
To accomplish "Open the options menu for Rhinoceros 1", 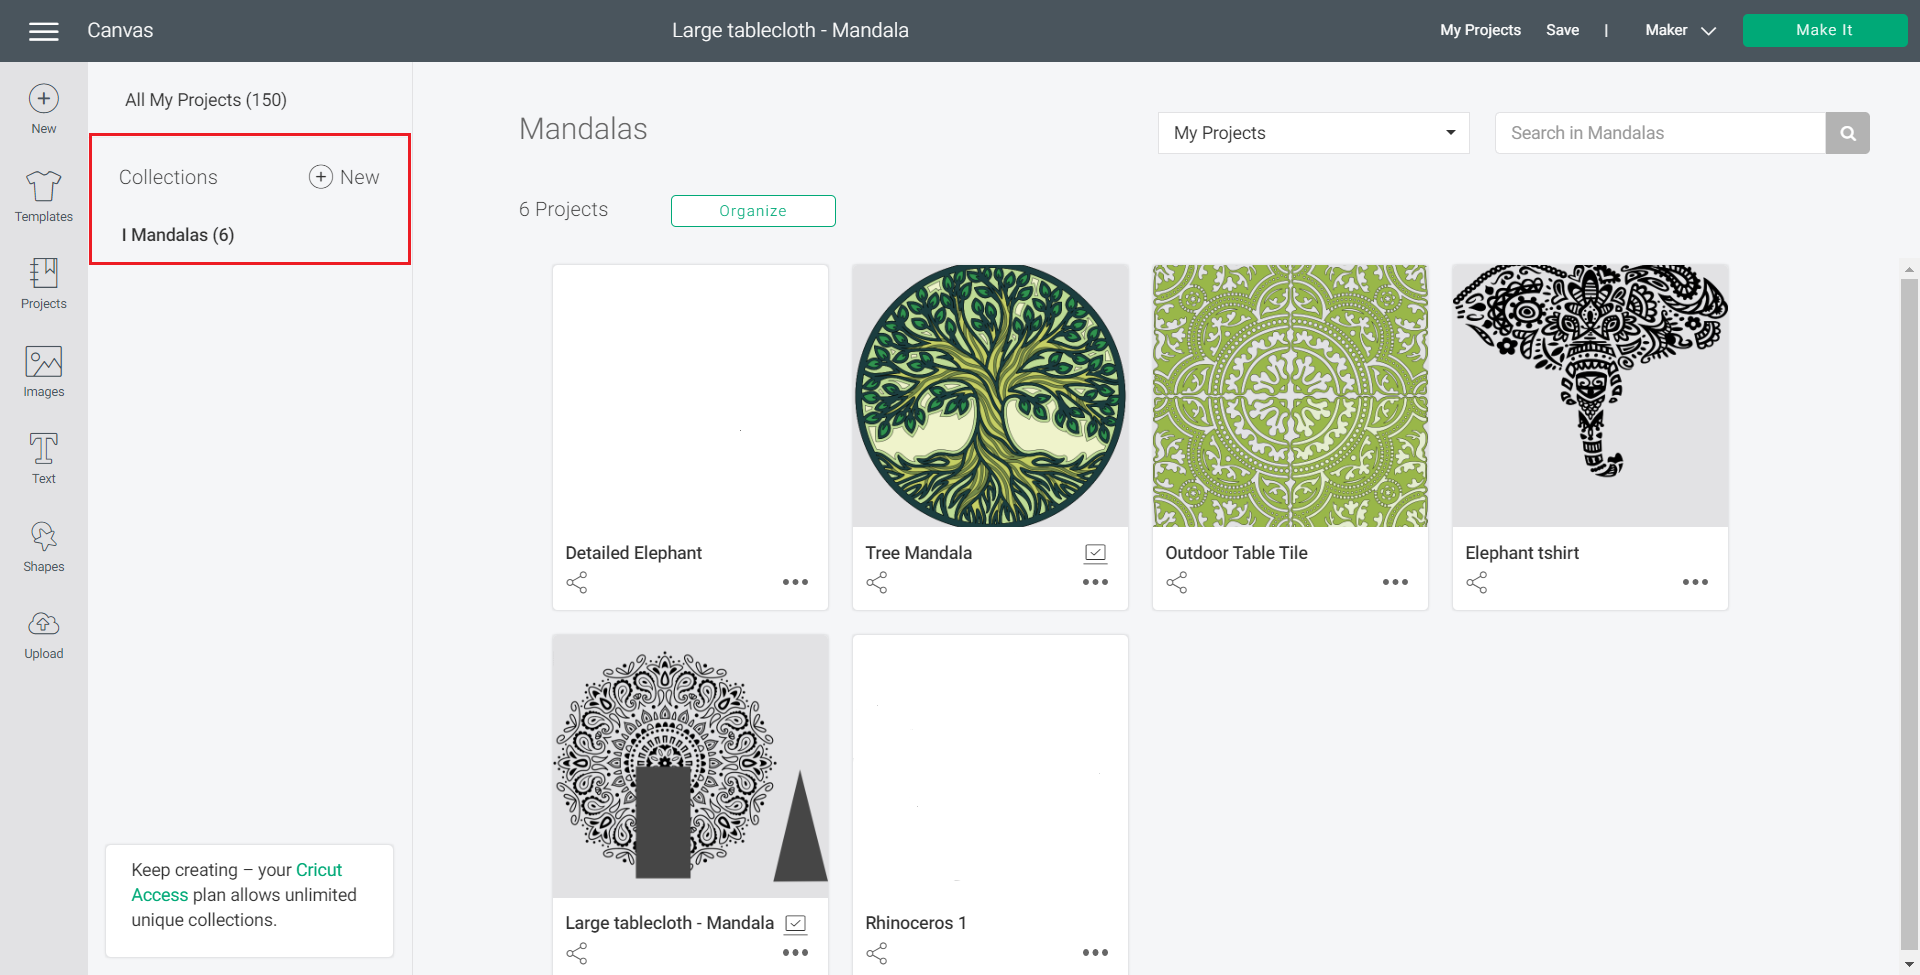I will (1095, 952).
